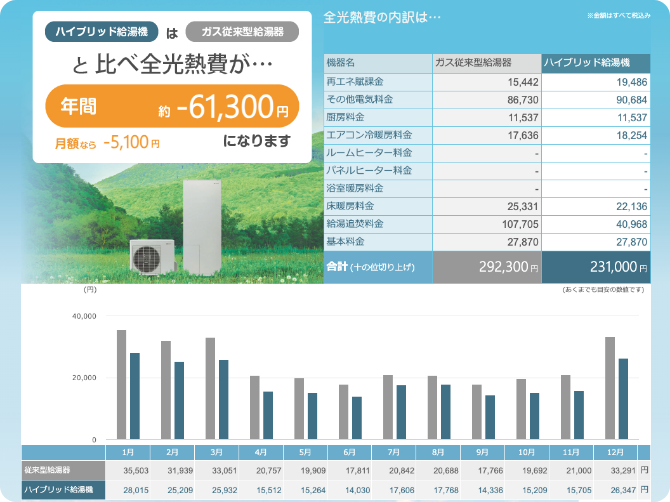Viewport: 670px width, 502px height.
Task: Select the 再エネ賦課金 row label
Action: [x=355, y=82]
